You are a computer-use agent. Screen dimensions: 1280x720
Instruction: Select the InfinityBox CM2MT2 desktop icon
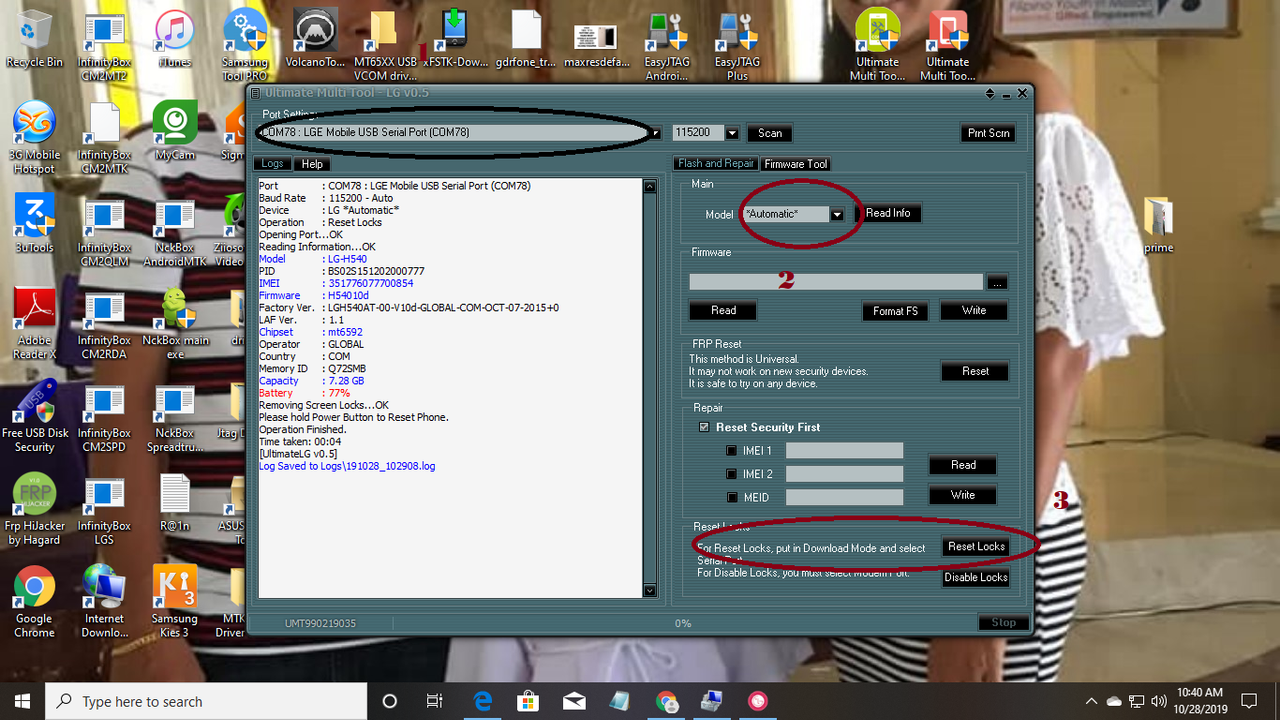coord(104,45)
